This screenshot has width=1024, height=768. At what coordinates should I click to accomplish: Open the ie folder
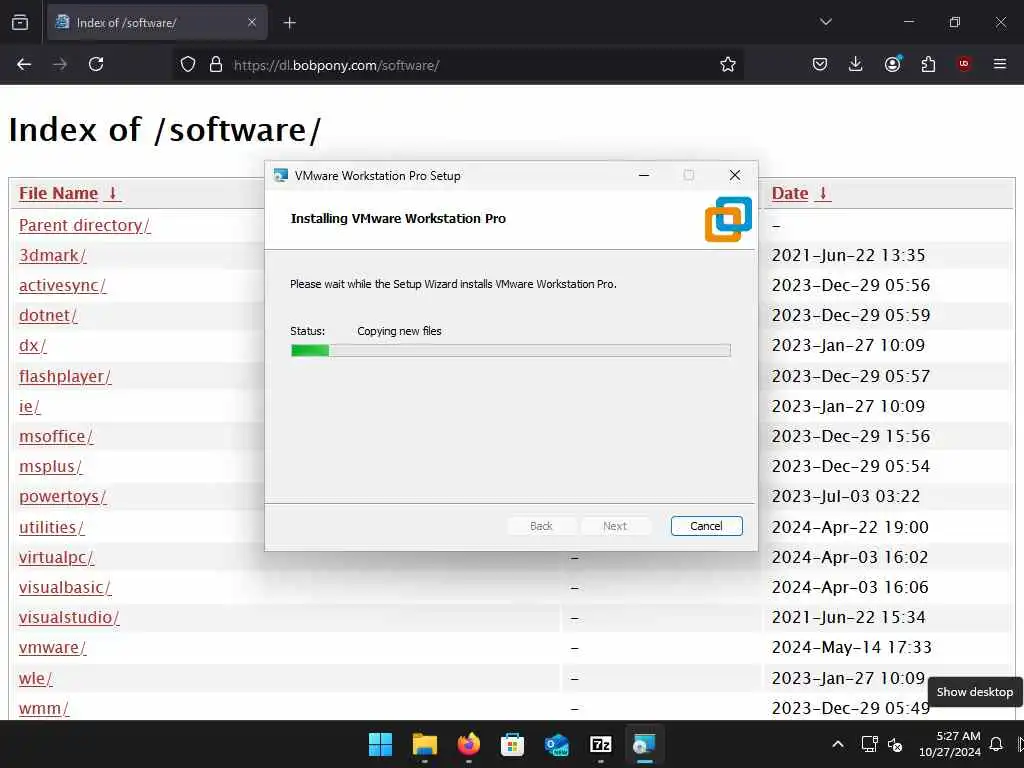(x=29, y=407)
